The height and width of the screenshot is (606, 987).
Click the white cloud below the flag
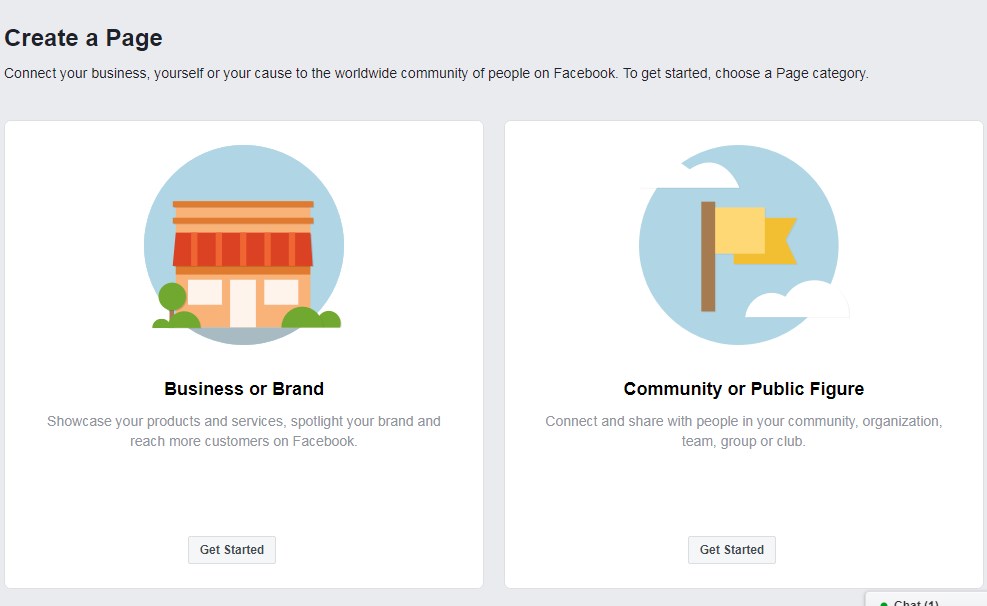click(x=796, y=300)
